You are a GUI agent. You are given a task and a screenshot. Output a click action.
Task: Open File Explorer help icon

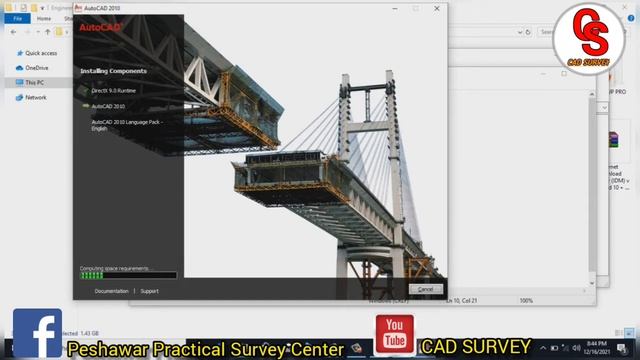(631, 18)
